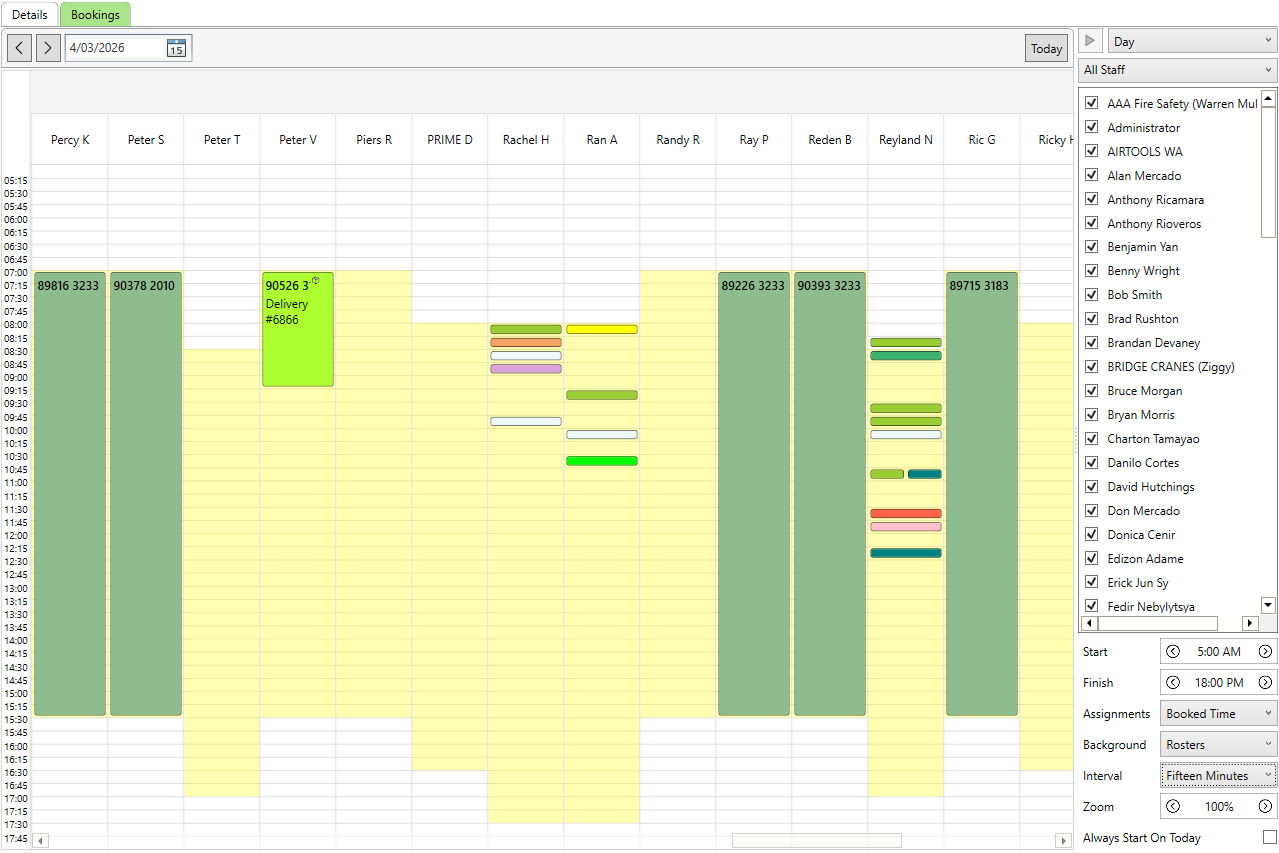The height and width of the screenshot is (853, 1279).
Task: Increase the Finish time with right arrow
Action: click(1265, 683)
